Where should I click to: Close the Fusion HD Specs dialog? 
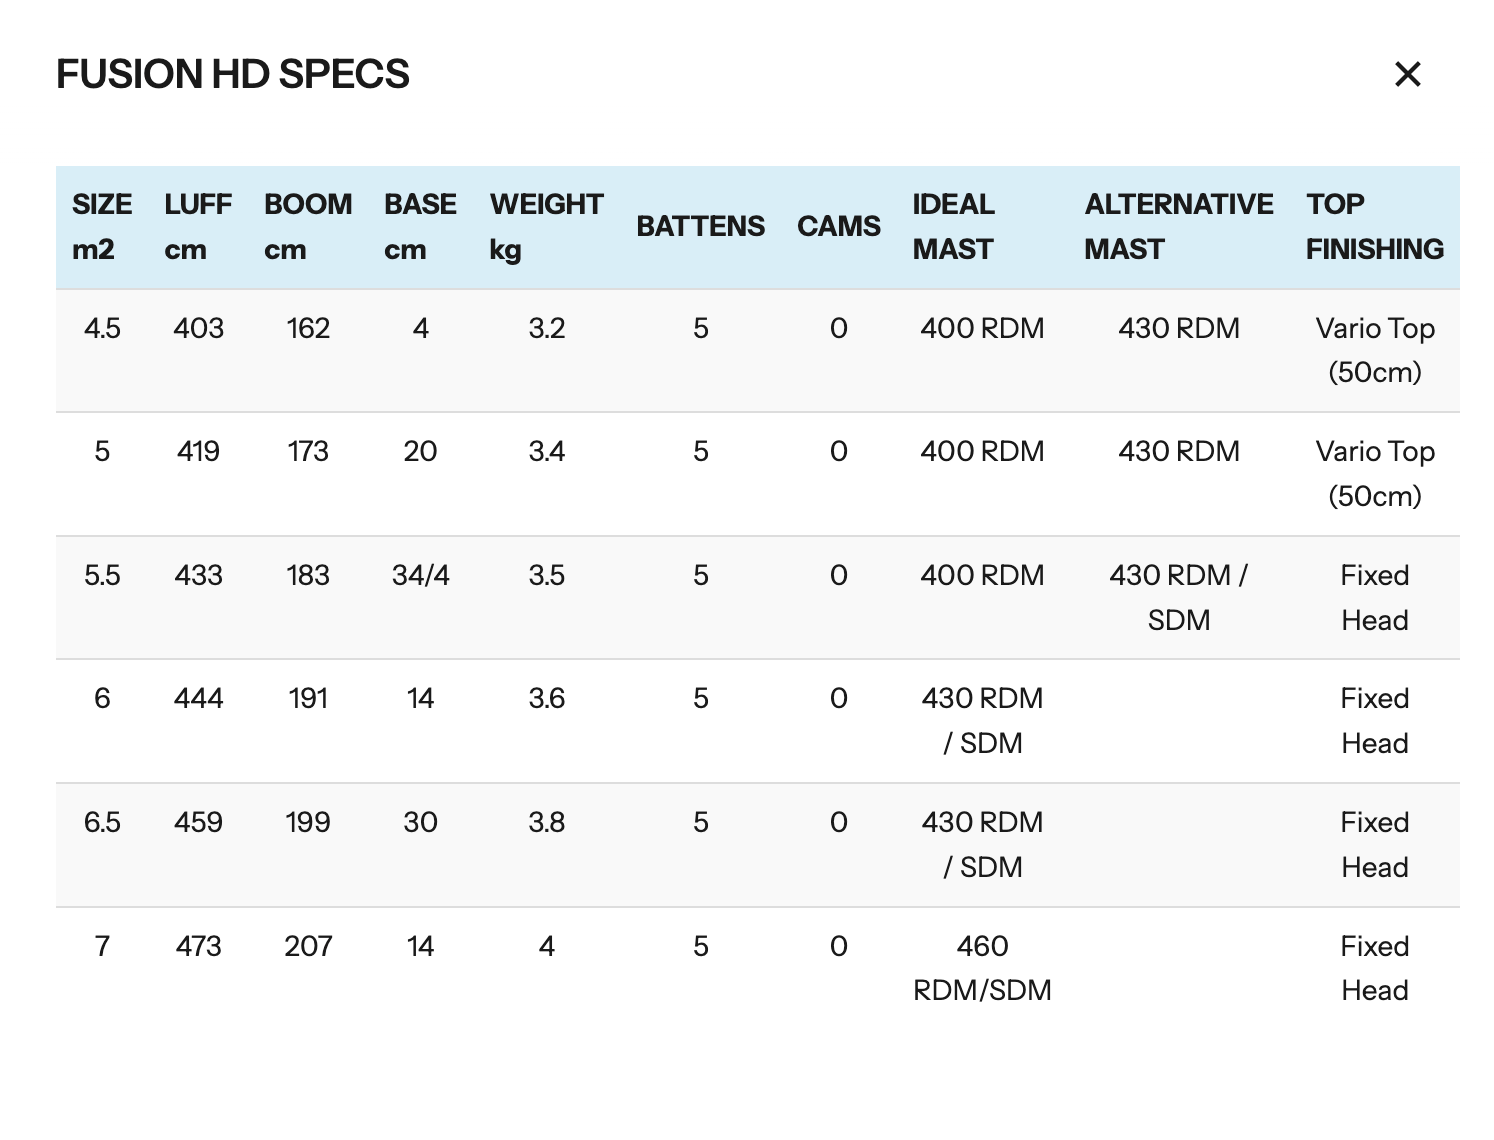click(1407, 74)
